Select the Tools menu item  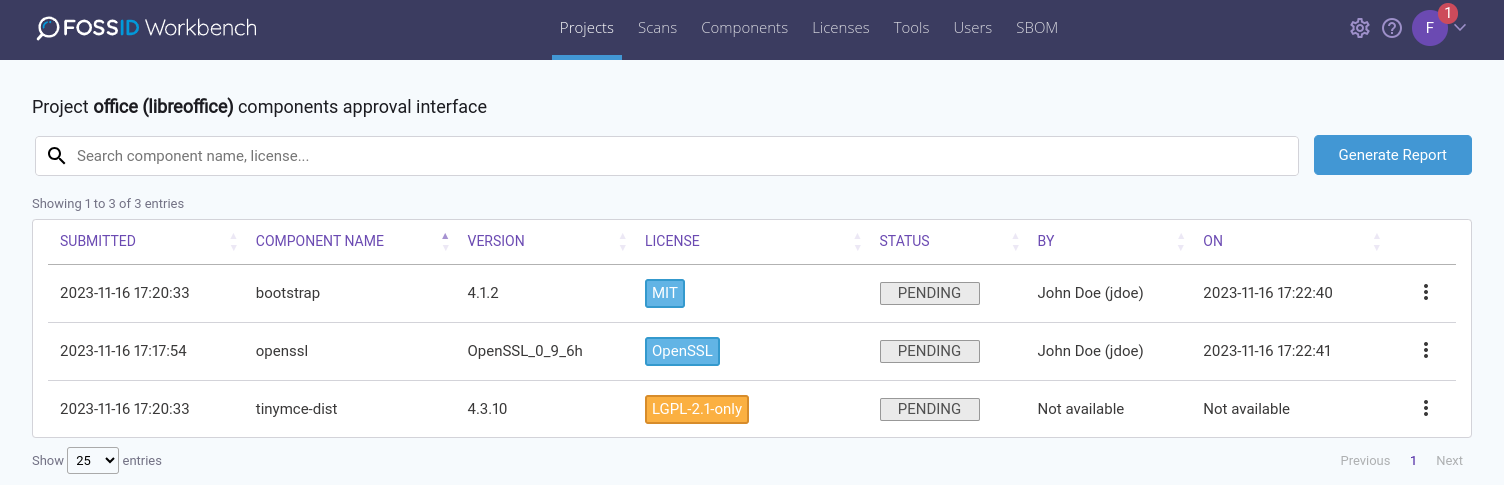click(911, 28)
